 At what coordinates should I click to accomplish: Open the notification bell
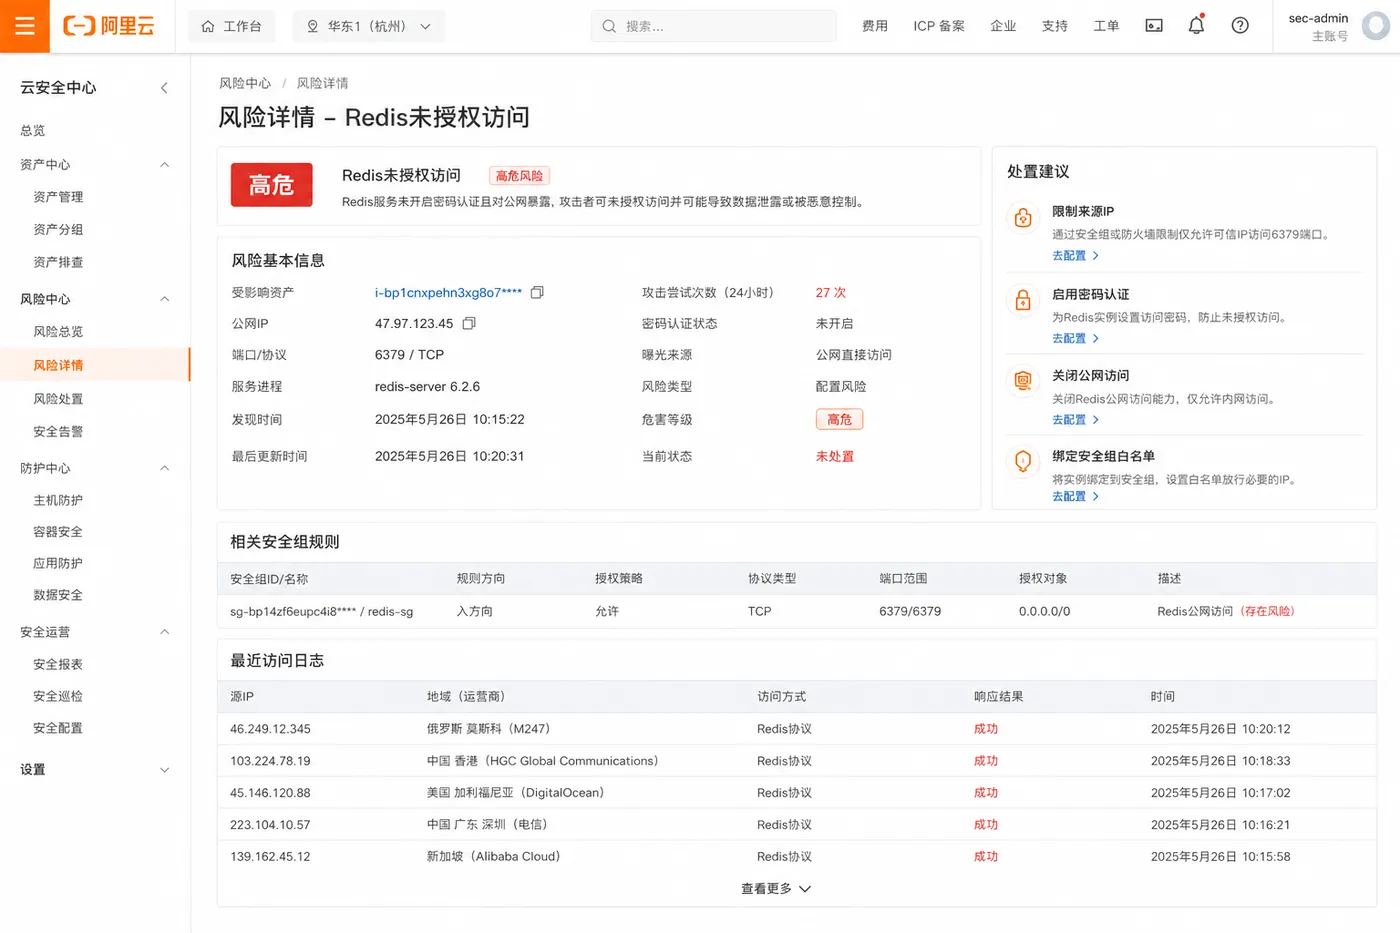[x=1196, y=26]
